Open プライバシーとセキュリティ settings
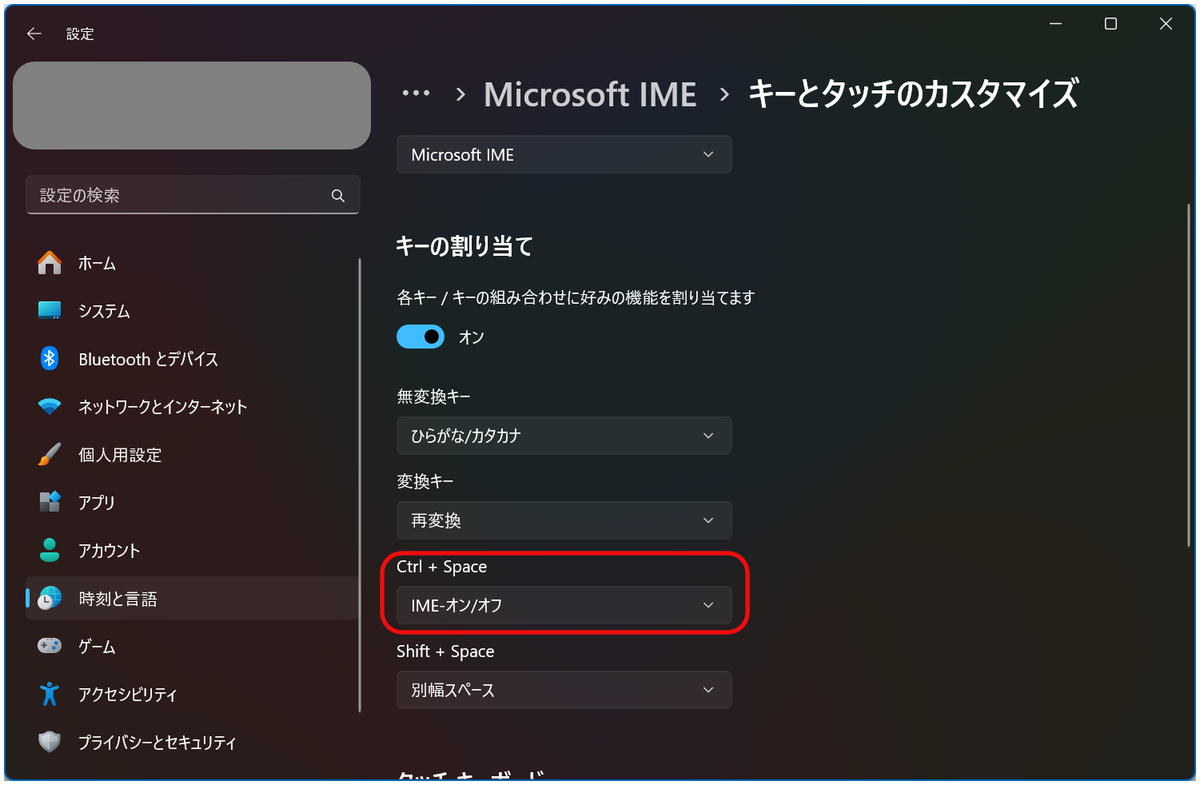This screenshot has width=1200, height=785. click(192, 742)
